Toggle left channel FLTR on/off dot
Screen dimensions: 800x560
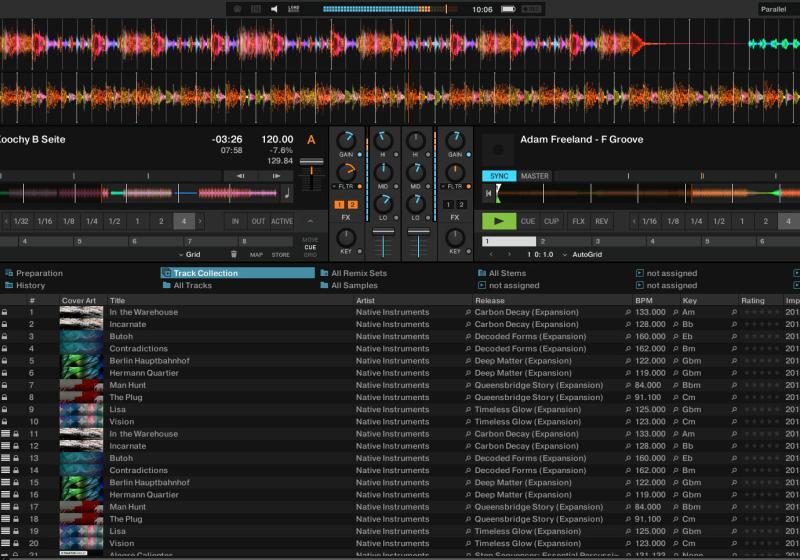click(360, 187)
